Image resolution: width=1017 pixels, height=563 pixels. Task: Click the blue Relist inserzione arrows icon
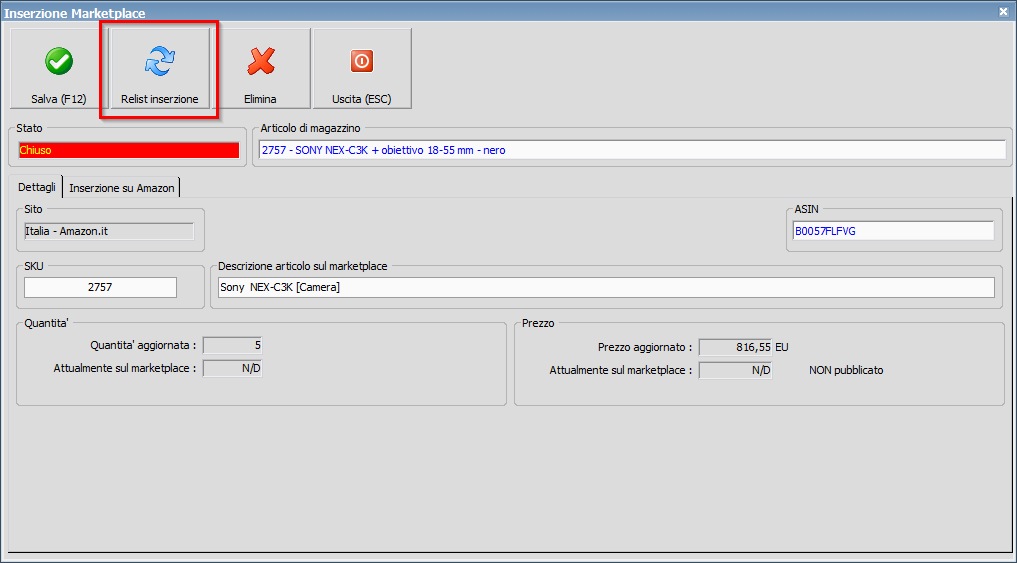160,62
